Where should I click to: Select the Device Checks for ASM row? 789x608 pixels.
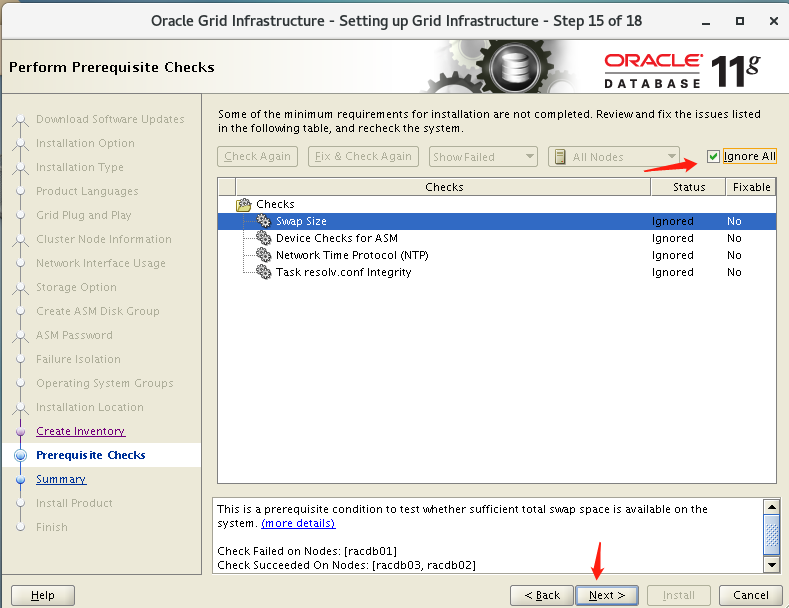(497, 239)
